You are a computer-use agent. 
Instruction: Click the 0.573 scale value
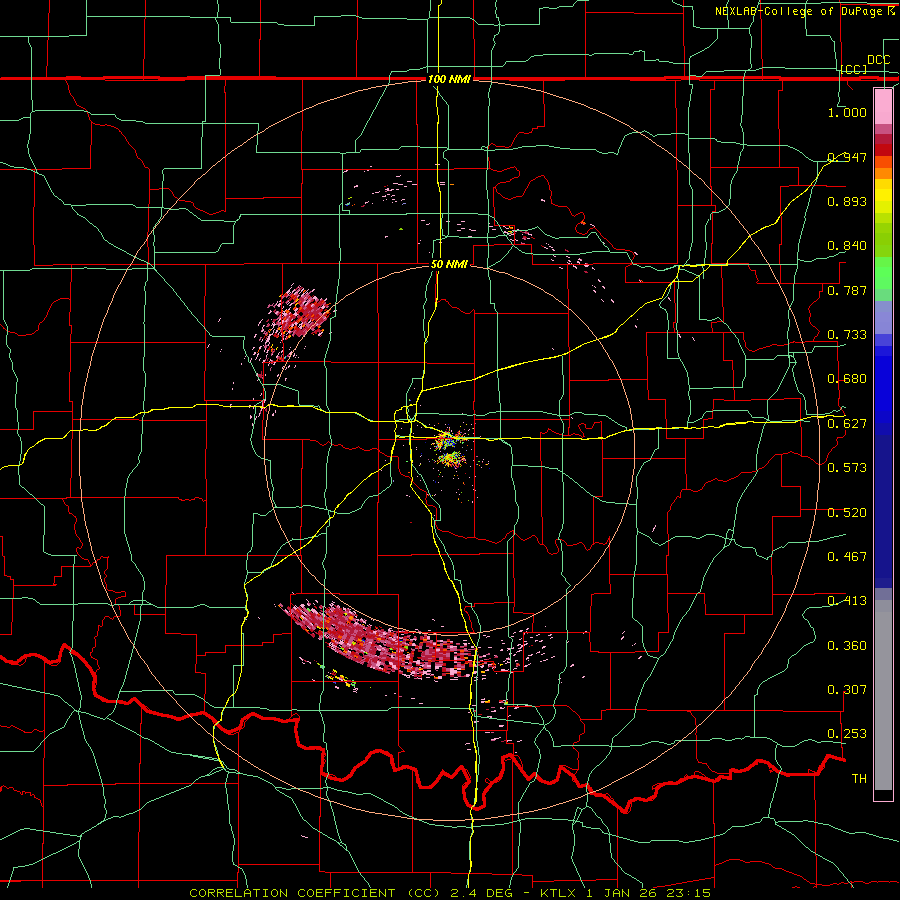(x=847, y=468)
